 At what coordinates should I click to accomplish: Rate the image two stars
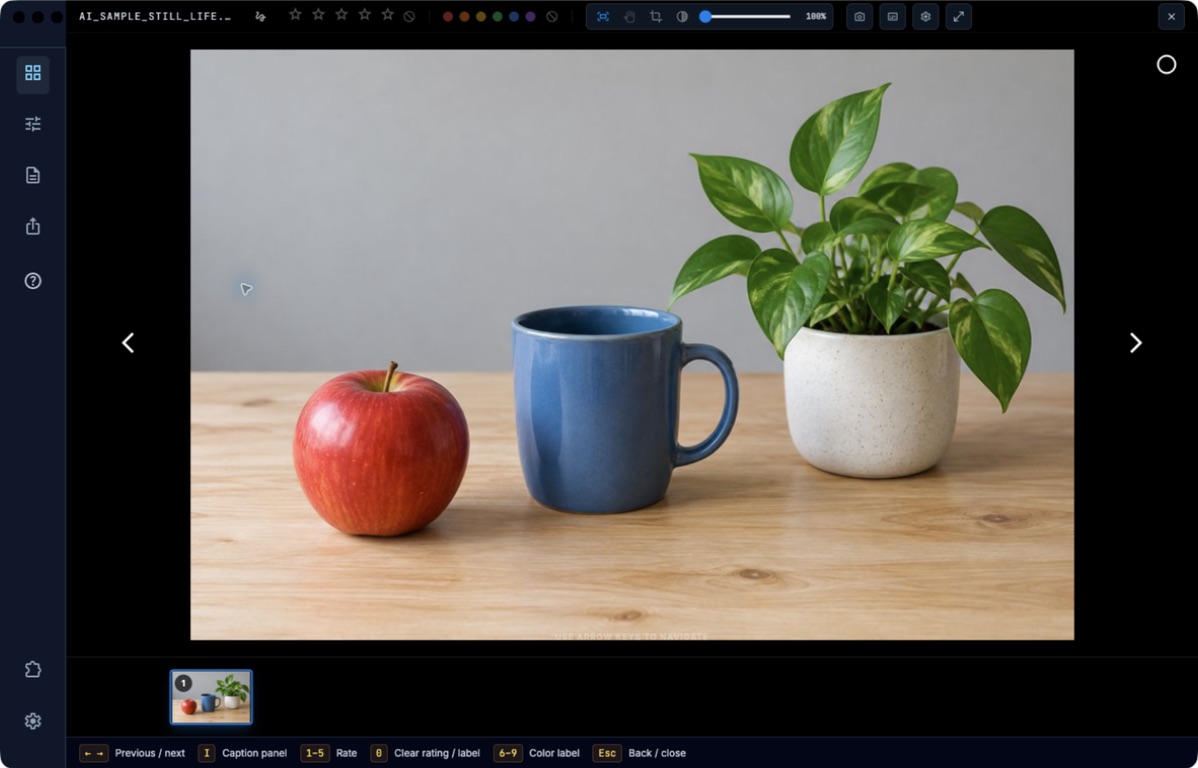[319, 15]
